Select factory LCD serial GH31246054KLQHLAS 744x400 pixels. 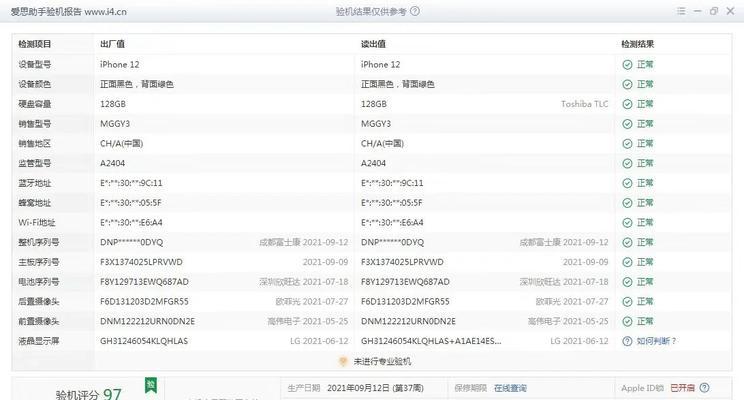tap(144, 341)
